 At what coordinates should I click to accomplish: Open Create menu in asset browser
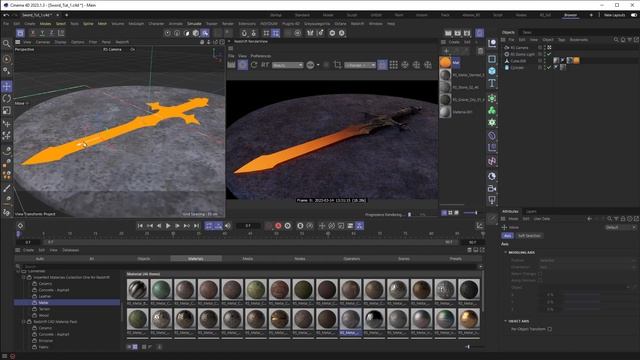(28, 250)
